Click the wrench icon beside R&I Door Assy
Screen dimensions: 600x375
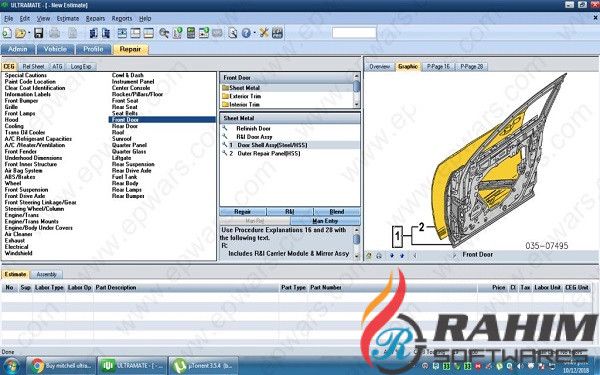click(x=225, y=137)
